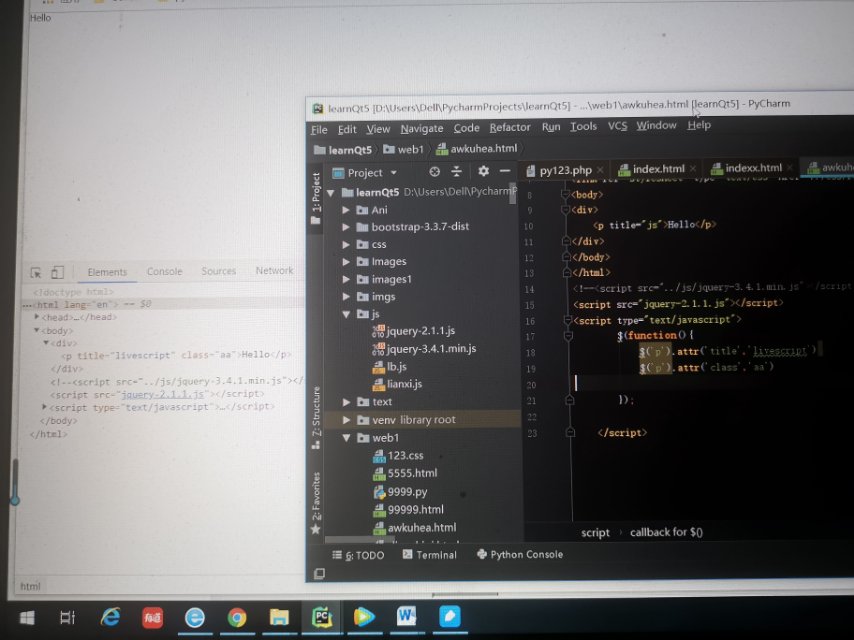Click the DevTools element inspector arrow icon
The image size is (854, 640).
36,272
